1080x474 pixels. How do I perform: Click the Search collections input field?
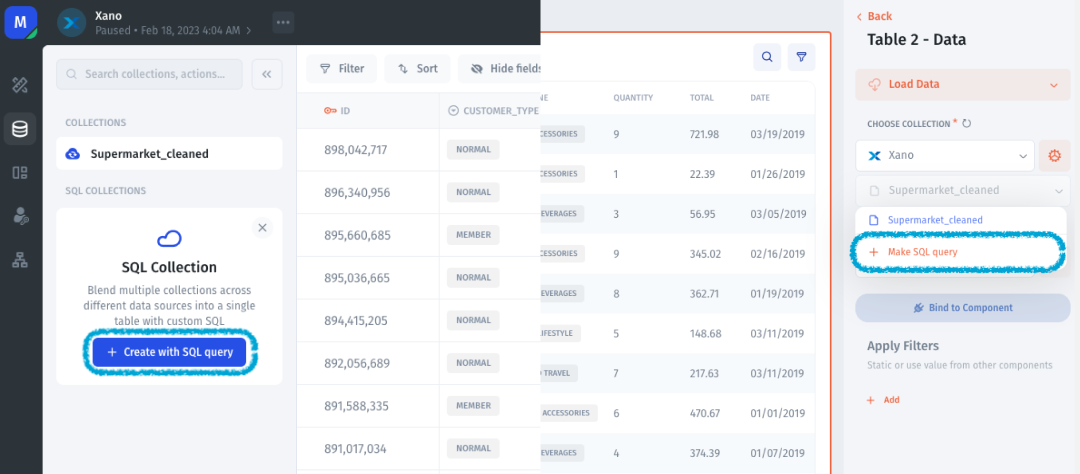click(150, 74)
